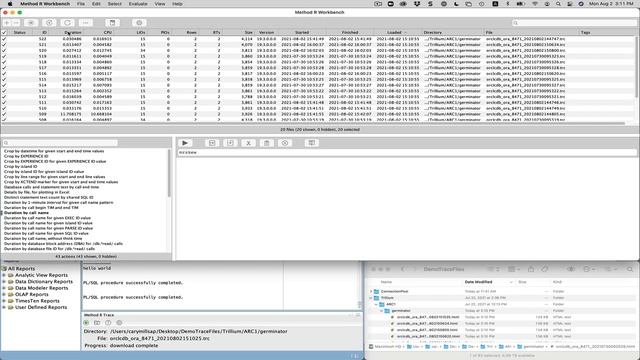Expand ConnectionPool folder in Finder window

(x=371, y=291)
